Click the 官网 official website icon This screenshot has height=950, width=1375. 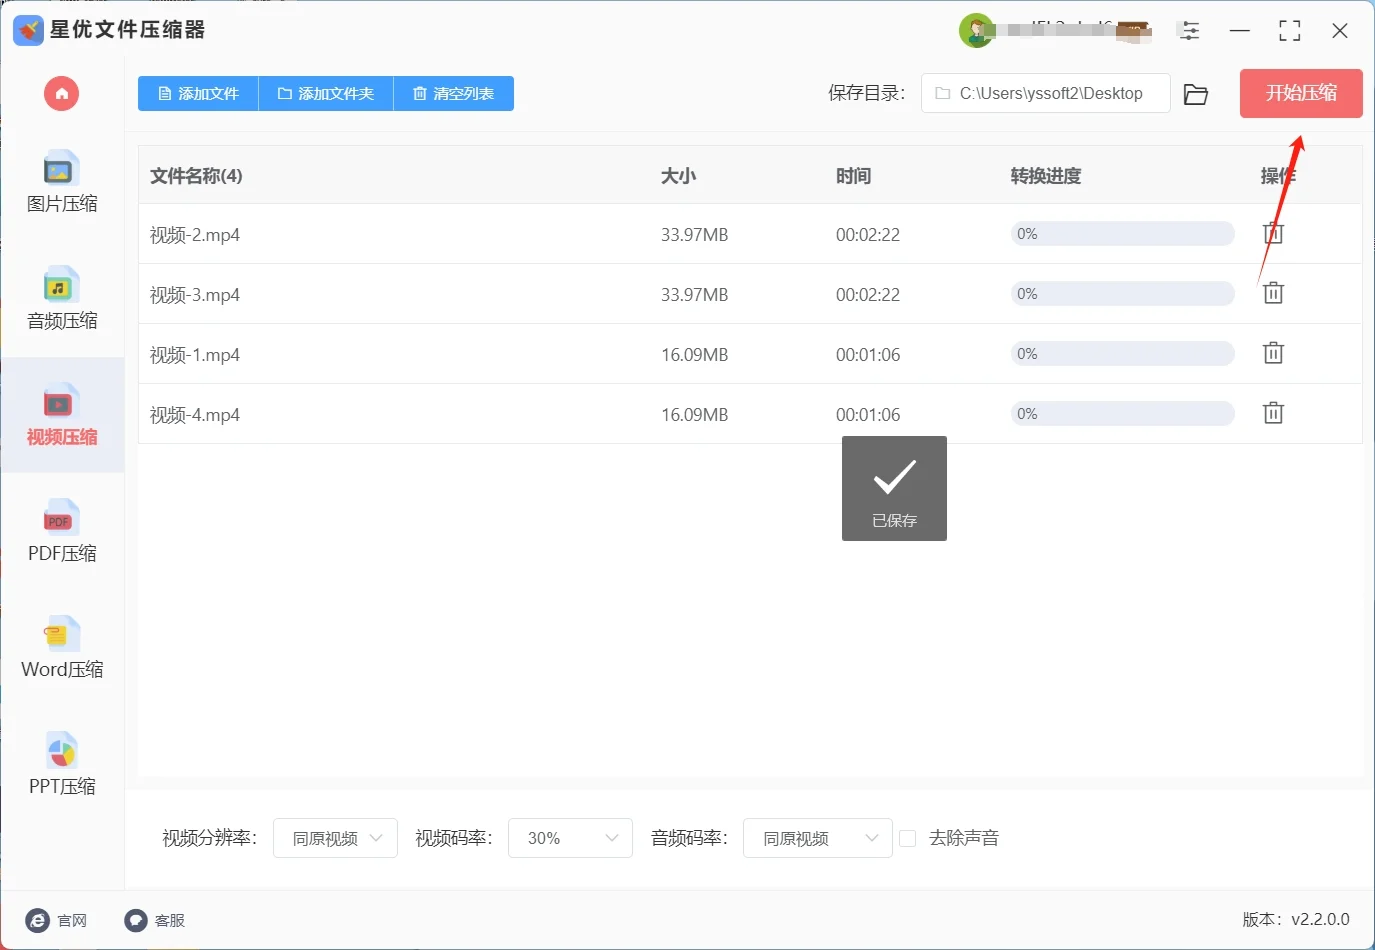pyautogui.click(x=37, y=920)
